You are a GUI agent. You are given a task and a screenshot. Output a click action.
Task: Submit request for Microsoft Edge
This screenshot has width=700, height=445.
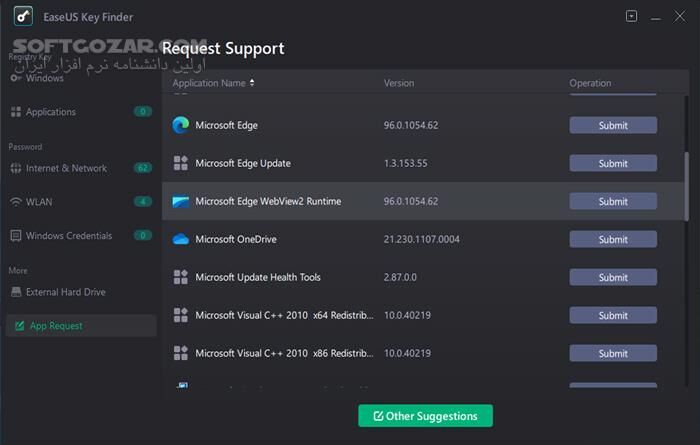(613, 125)
